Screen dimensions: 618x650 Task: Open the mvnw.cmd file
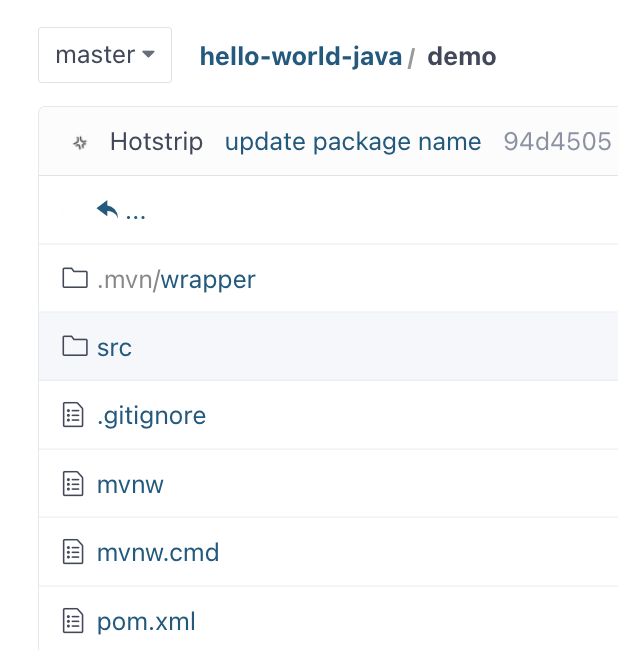[157, 552]
